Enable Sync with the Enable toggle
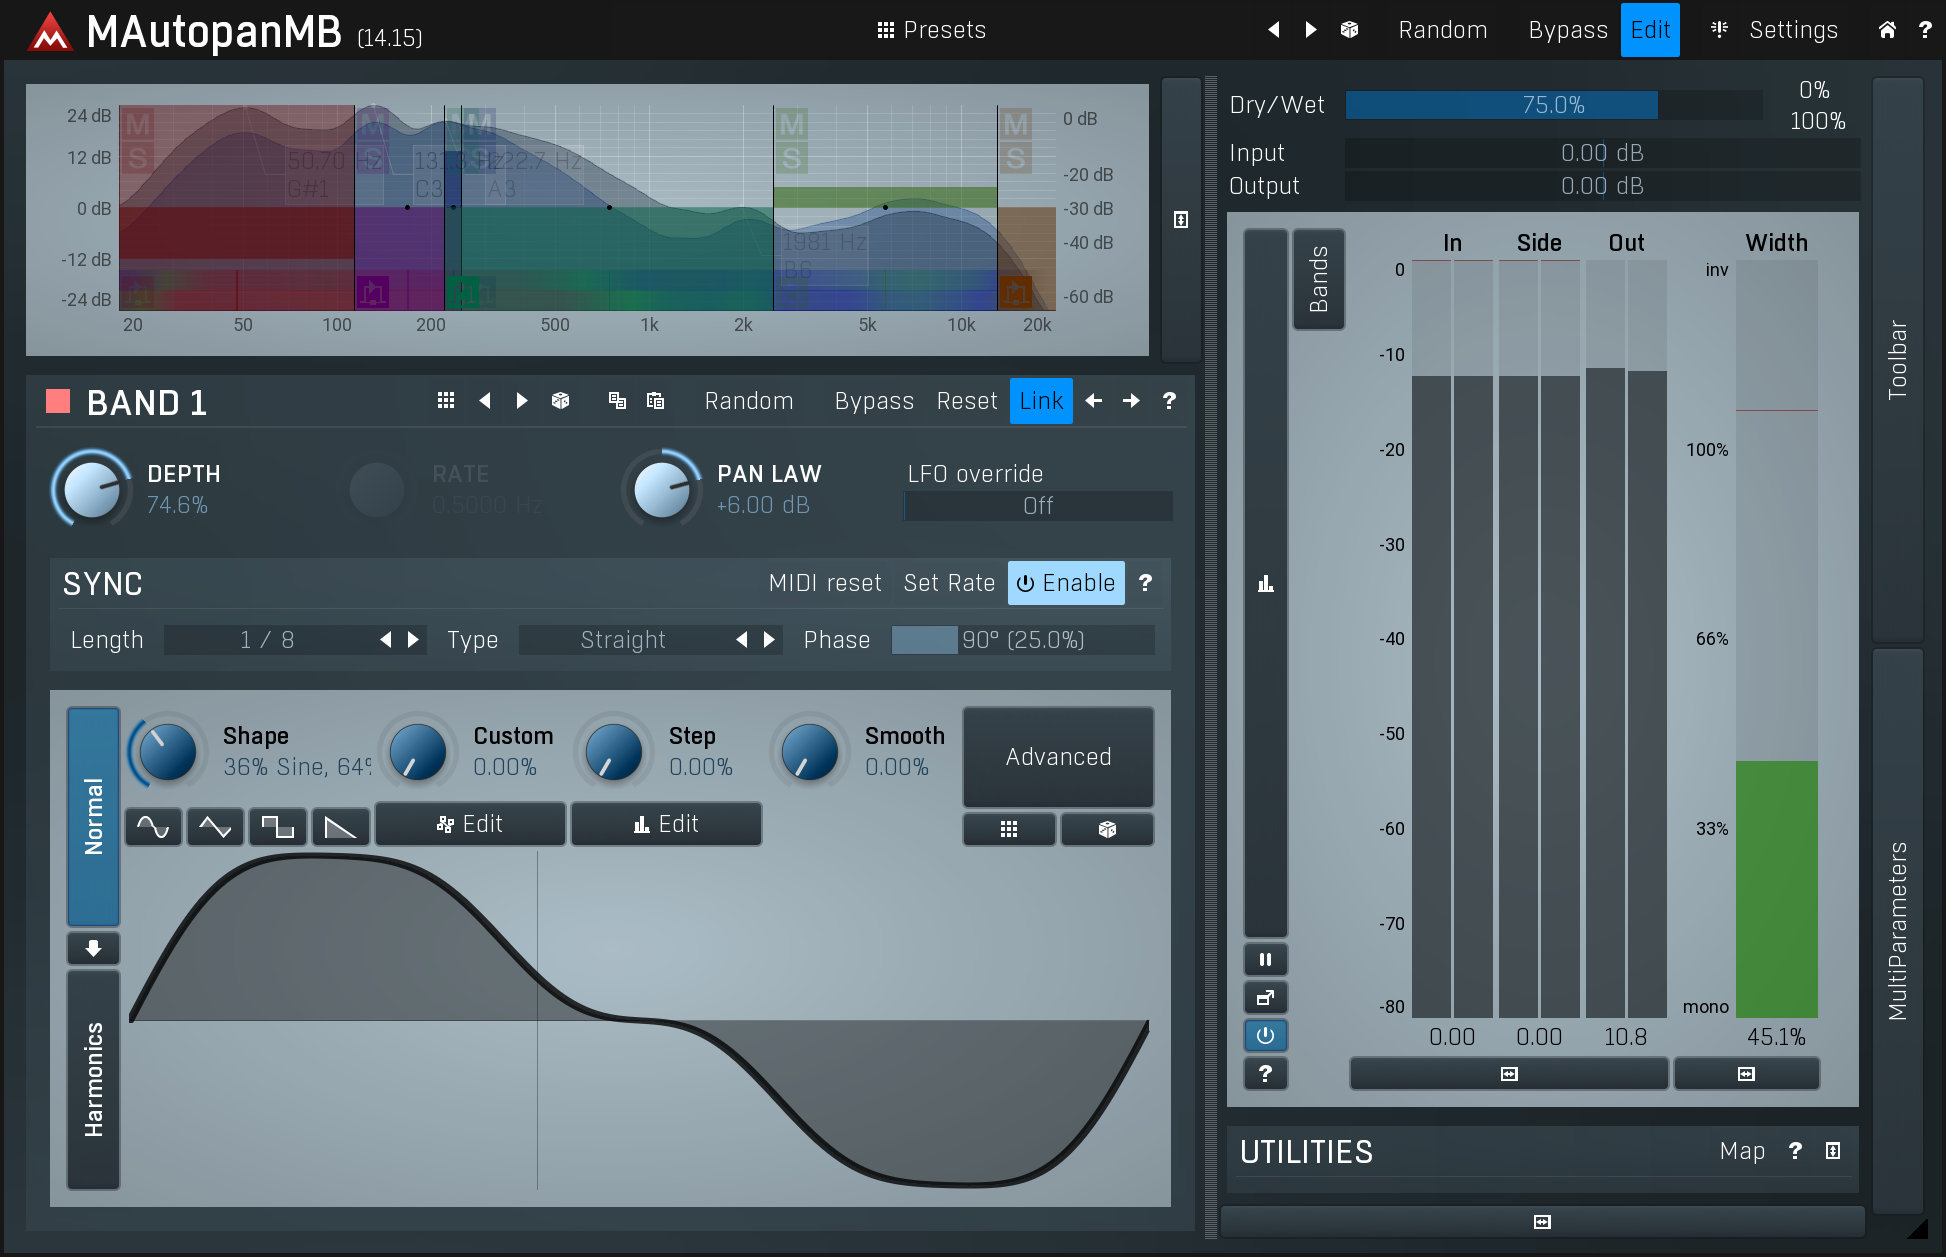Image resolution: width=1946 pixels, height=1257 pixels. click(x=1066, y=583)
